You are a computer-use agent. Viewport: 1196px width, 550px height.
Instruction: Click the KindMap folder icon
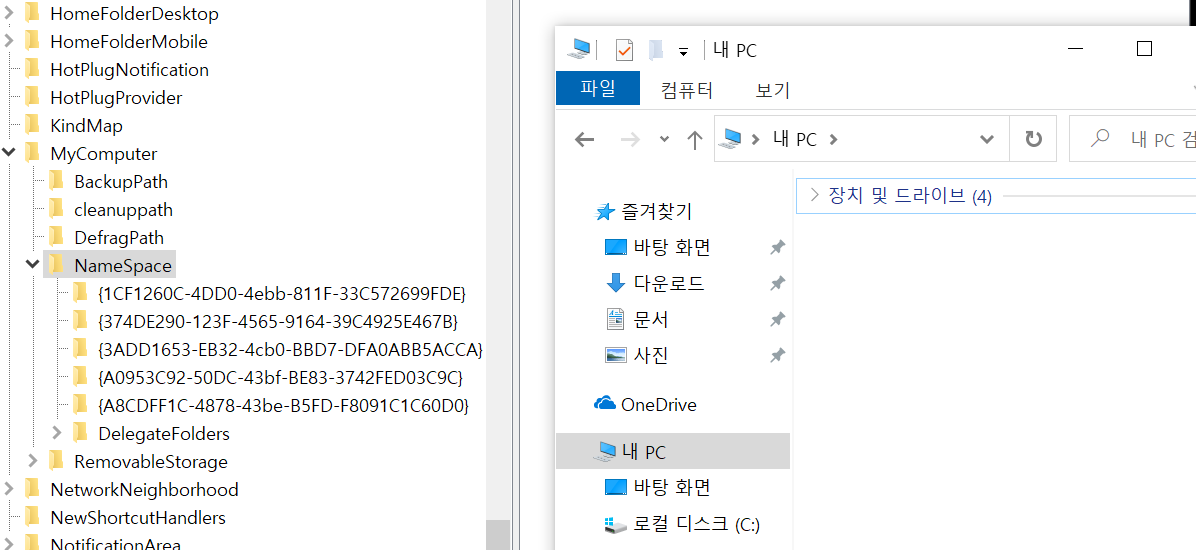(x=32, y=125)
